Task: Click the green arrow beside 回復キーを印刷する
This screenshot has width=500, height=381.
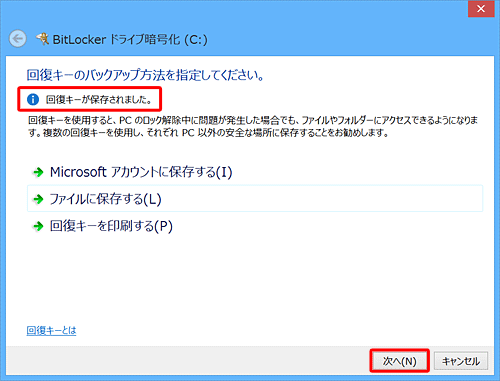Action: click(x=38, y=226)
